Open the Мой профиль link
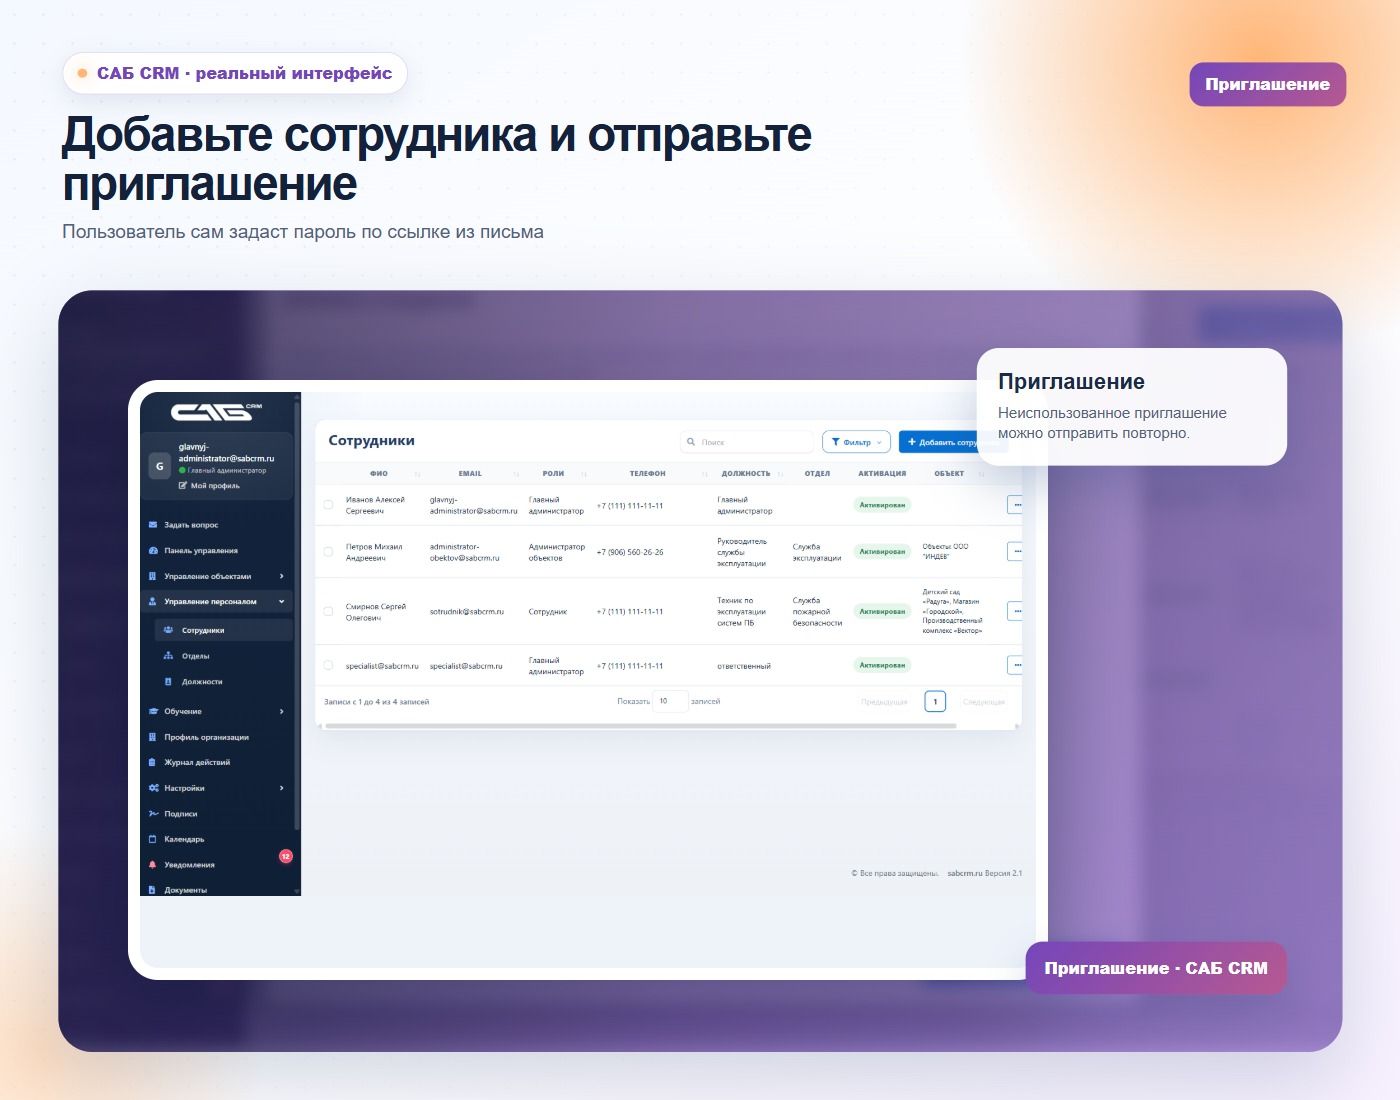This screenshot has width=1400, height=1100. pos(209,486)
